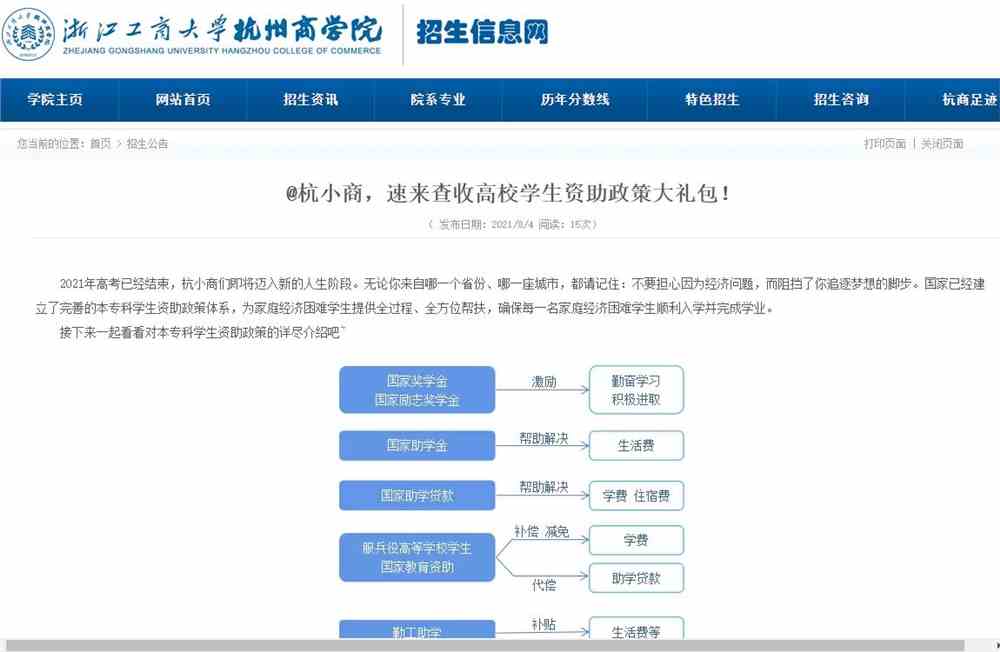Click the 代偿 arrow label
1000x652 pixels.
(543, 585)
